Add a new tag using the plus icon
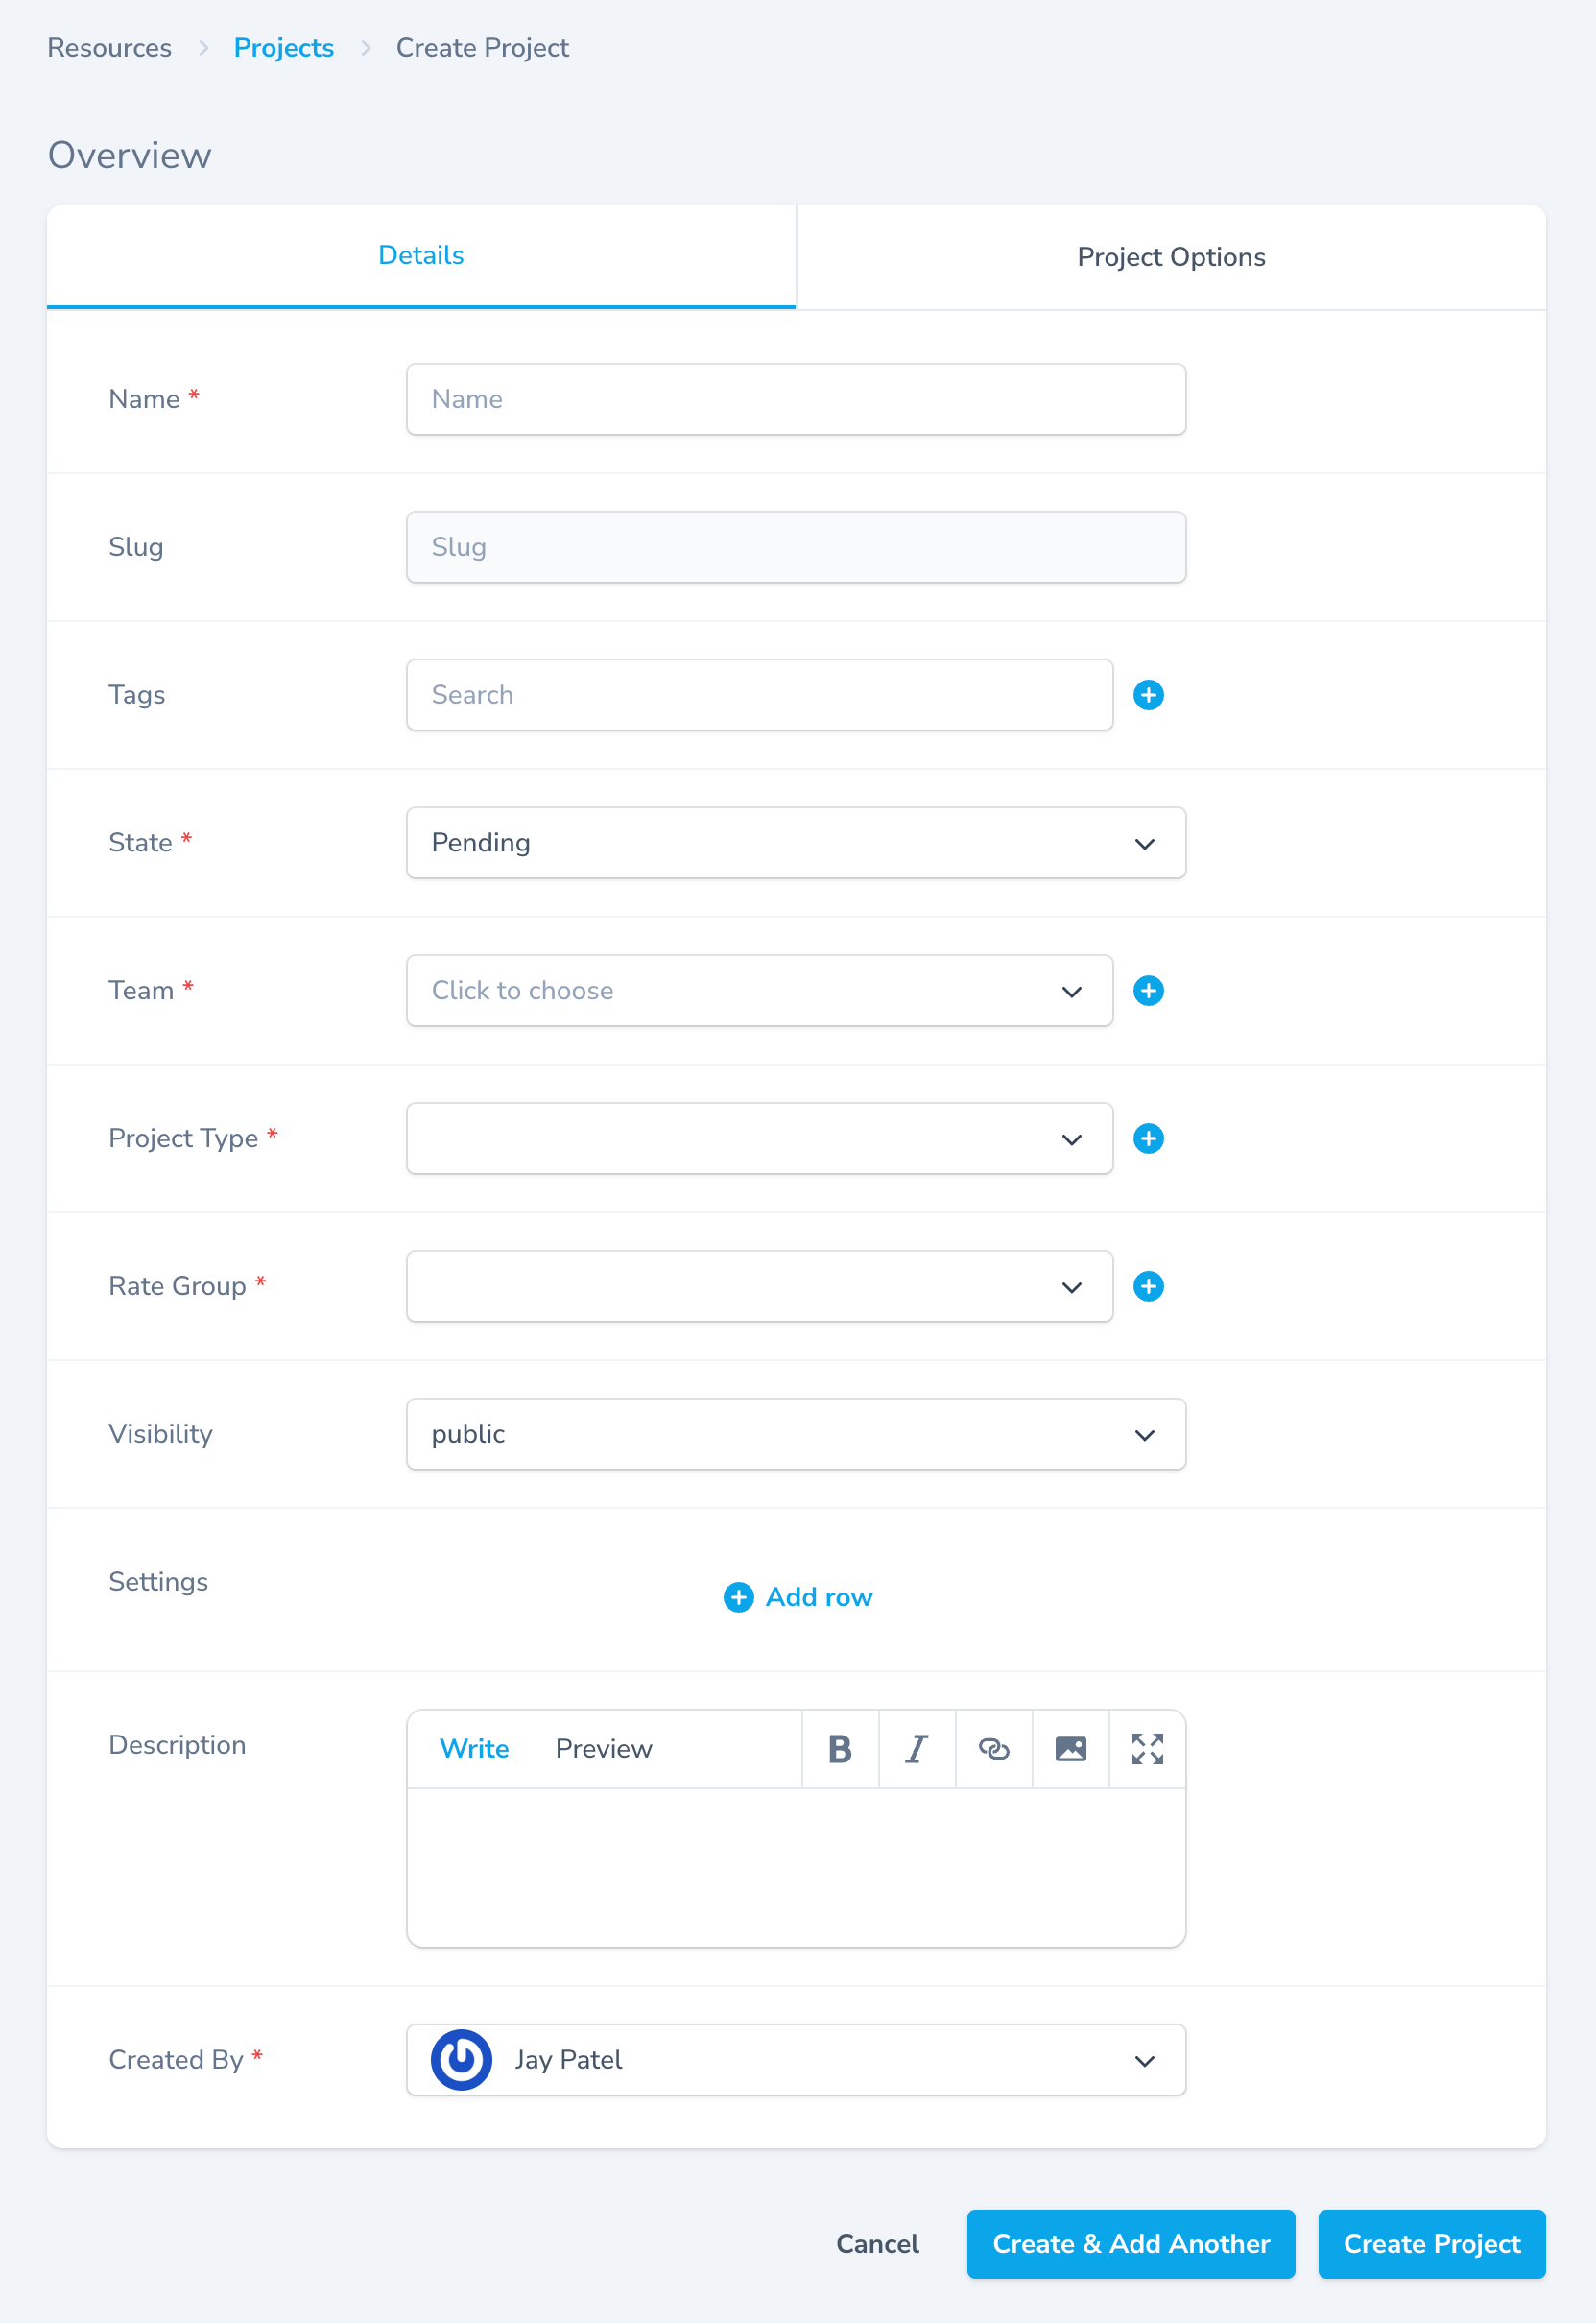Screen dimensions: 1596x2323 coord(1148,694)
